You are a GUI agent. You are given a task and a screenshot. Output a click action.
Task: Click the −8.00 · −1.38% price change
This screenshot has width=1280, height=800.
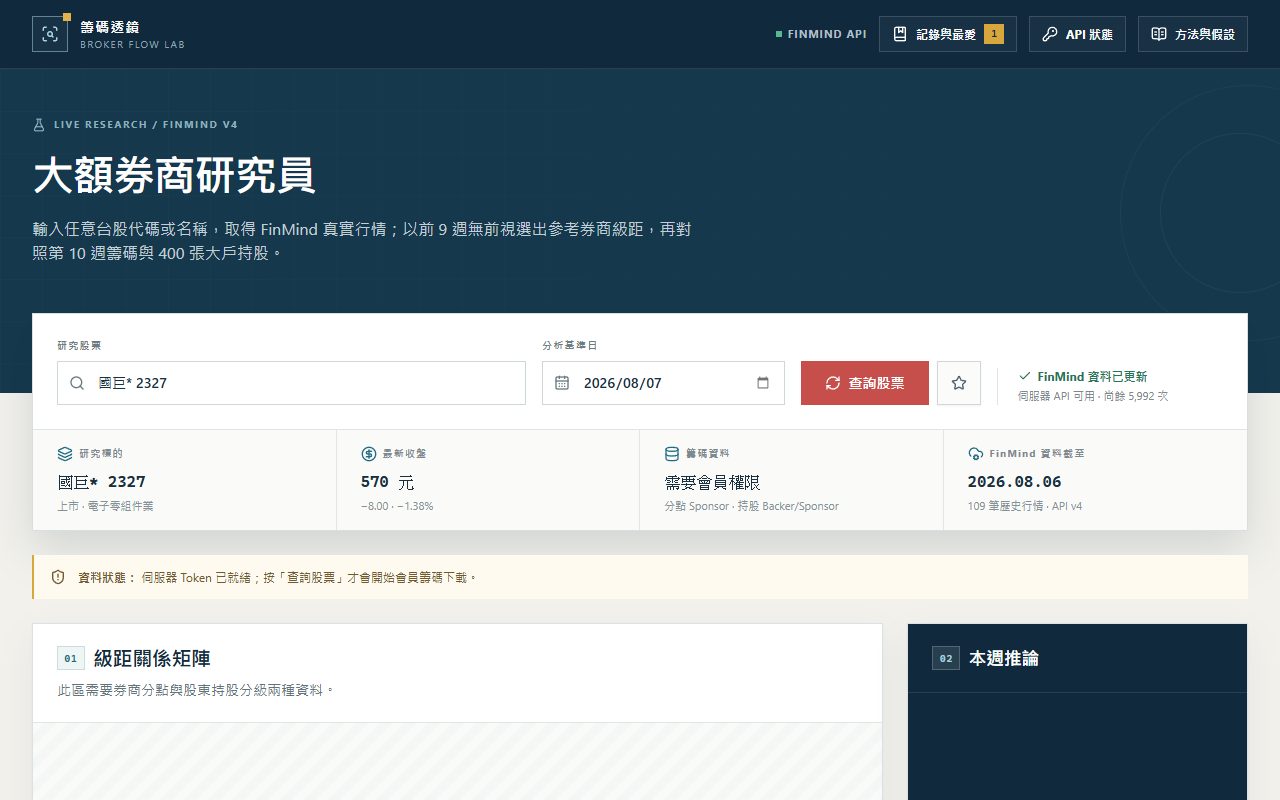[397, 506]
